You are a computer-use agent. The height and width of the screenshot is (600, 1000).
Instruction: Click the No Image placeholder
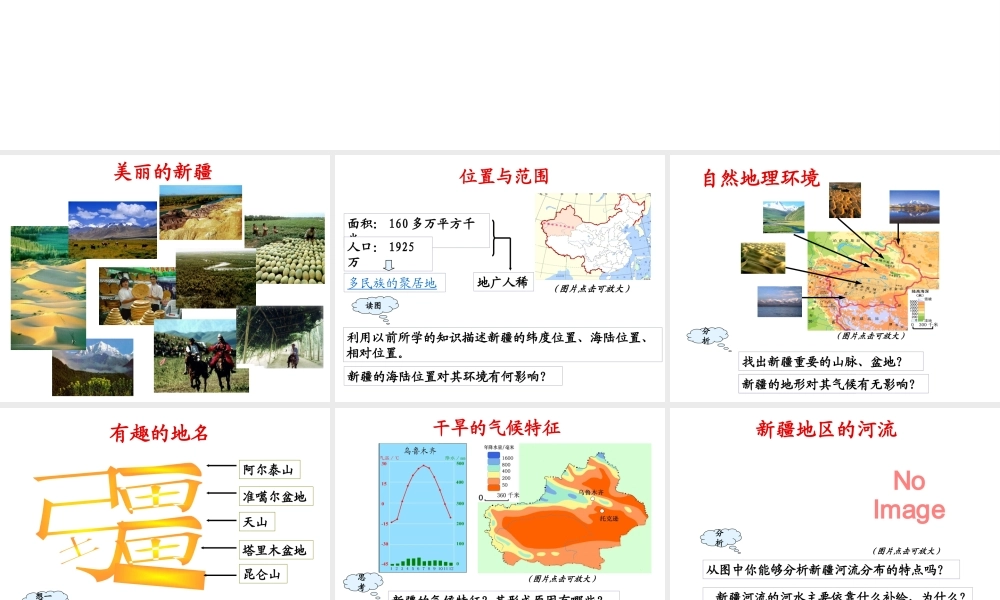(909, 495)
